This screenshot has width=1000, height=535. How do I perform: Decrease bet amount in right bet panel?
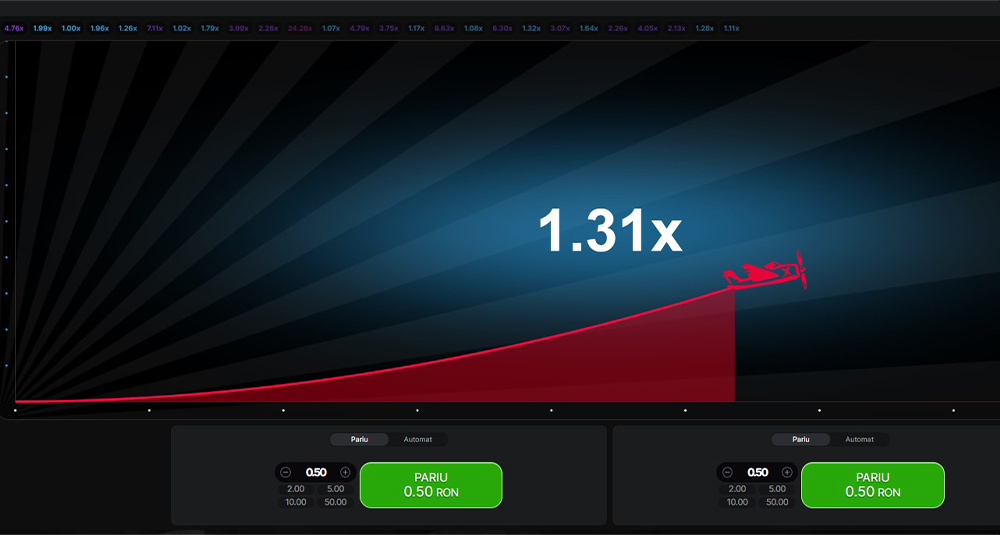[x=728, y=472]
